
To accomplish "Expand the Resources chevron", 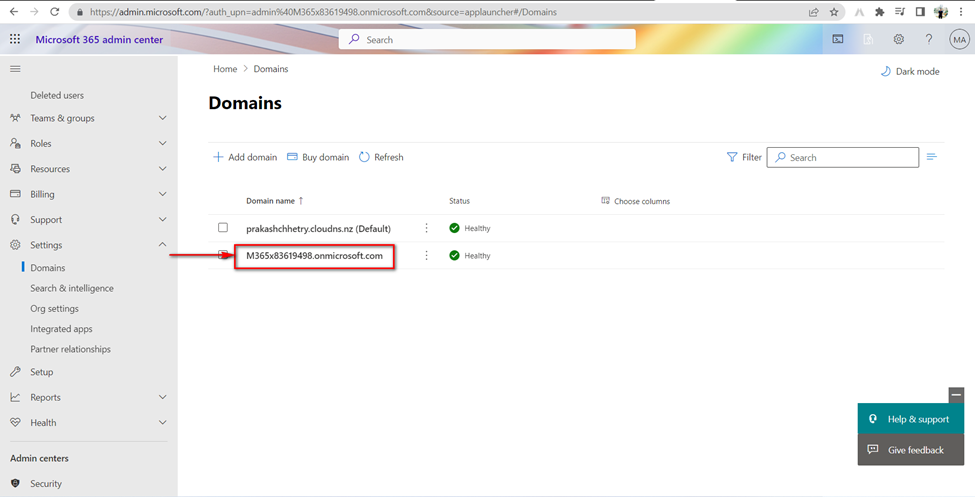I will click(162, 169).
